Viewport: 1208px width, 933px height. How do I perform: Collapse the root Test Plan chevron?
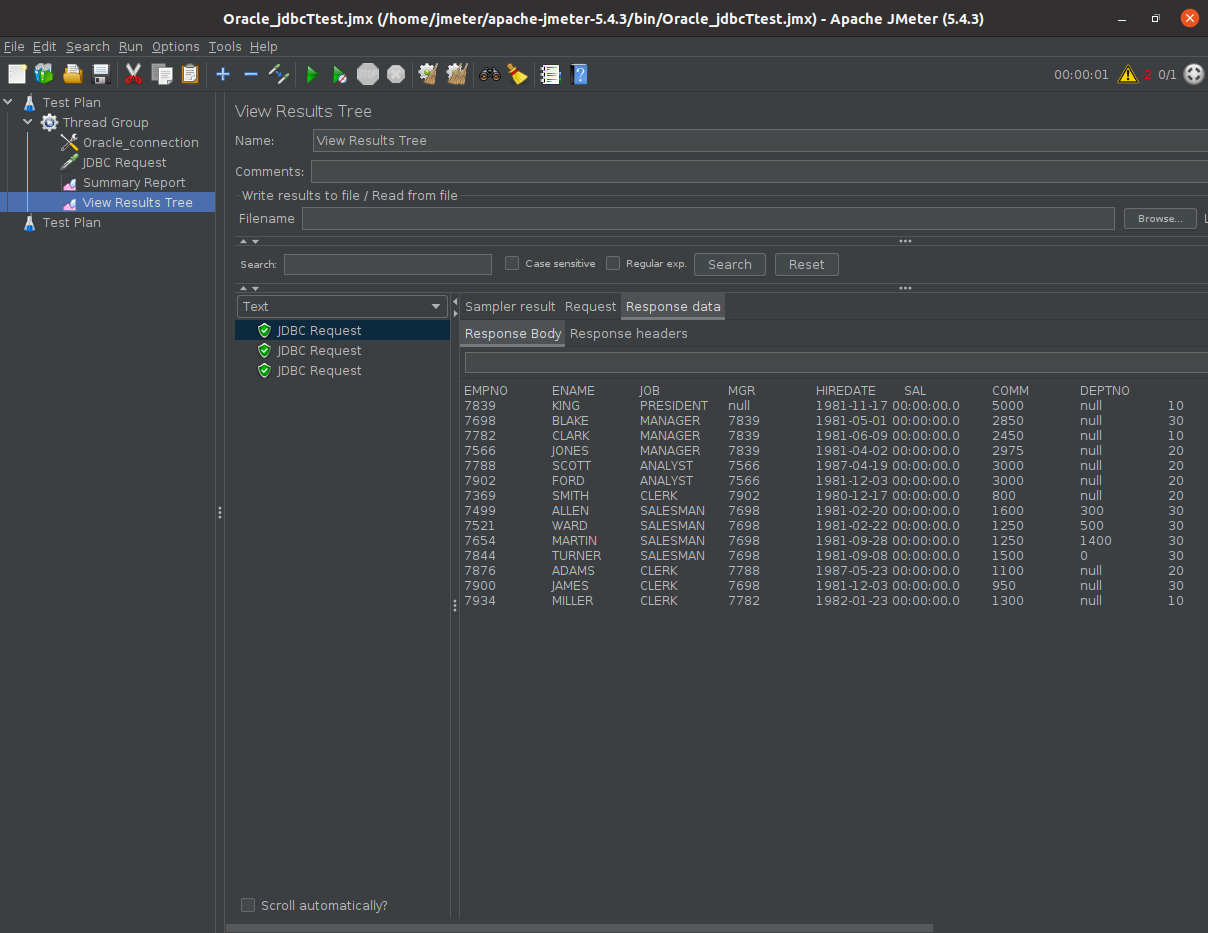tap(9, 102)
